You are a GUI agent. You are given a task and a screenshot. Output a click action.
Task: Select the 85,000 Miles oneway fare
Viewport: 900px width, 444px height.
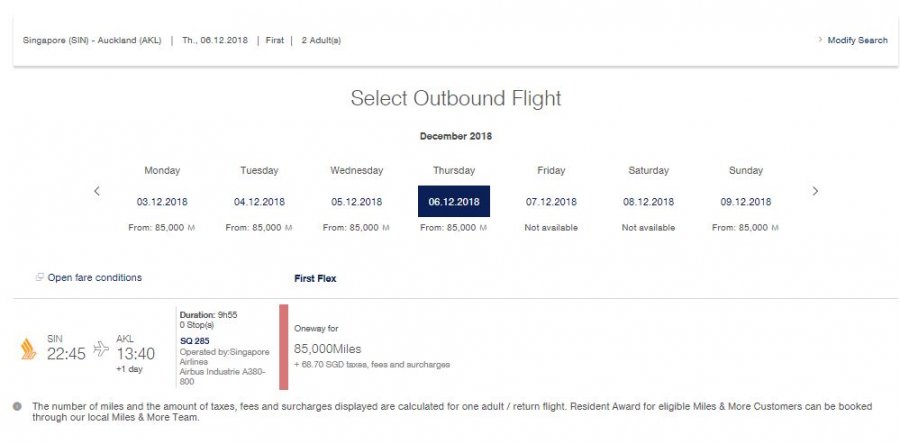(x=327, y=348)
